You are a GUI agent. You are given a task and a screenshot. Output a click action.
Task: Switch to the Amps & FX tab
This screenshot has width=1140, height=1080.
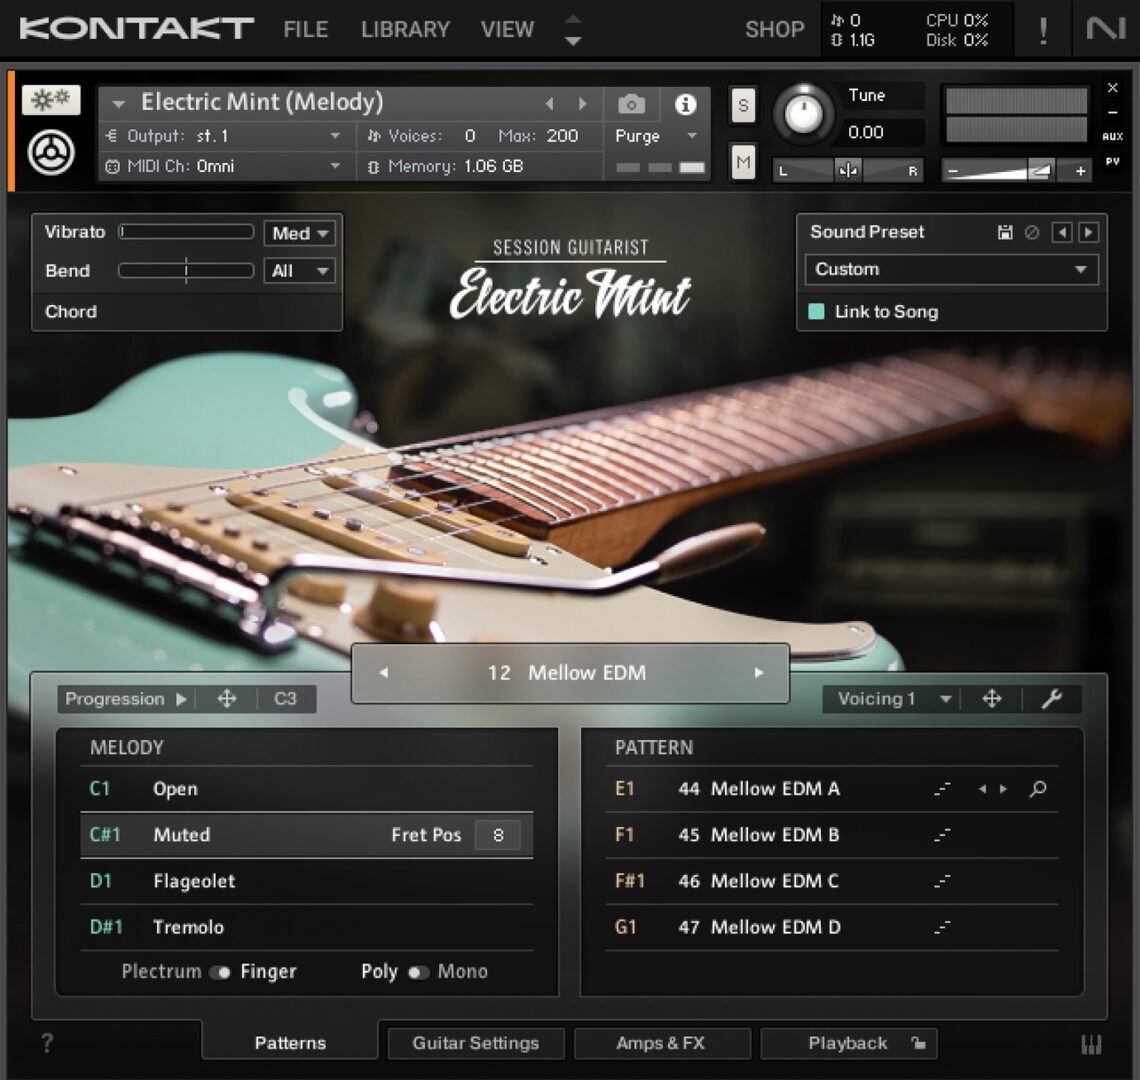(x=662, y=1043)
